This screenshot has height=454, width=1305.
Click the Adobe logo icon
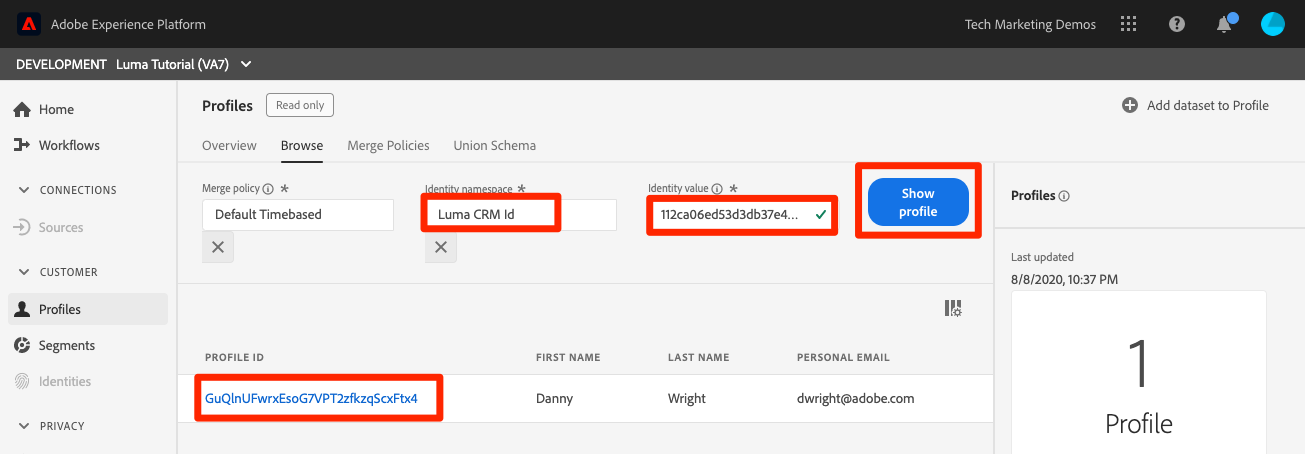(x=28, y=24)
